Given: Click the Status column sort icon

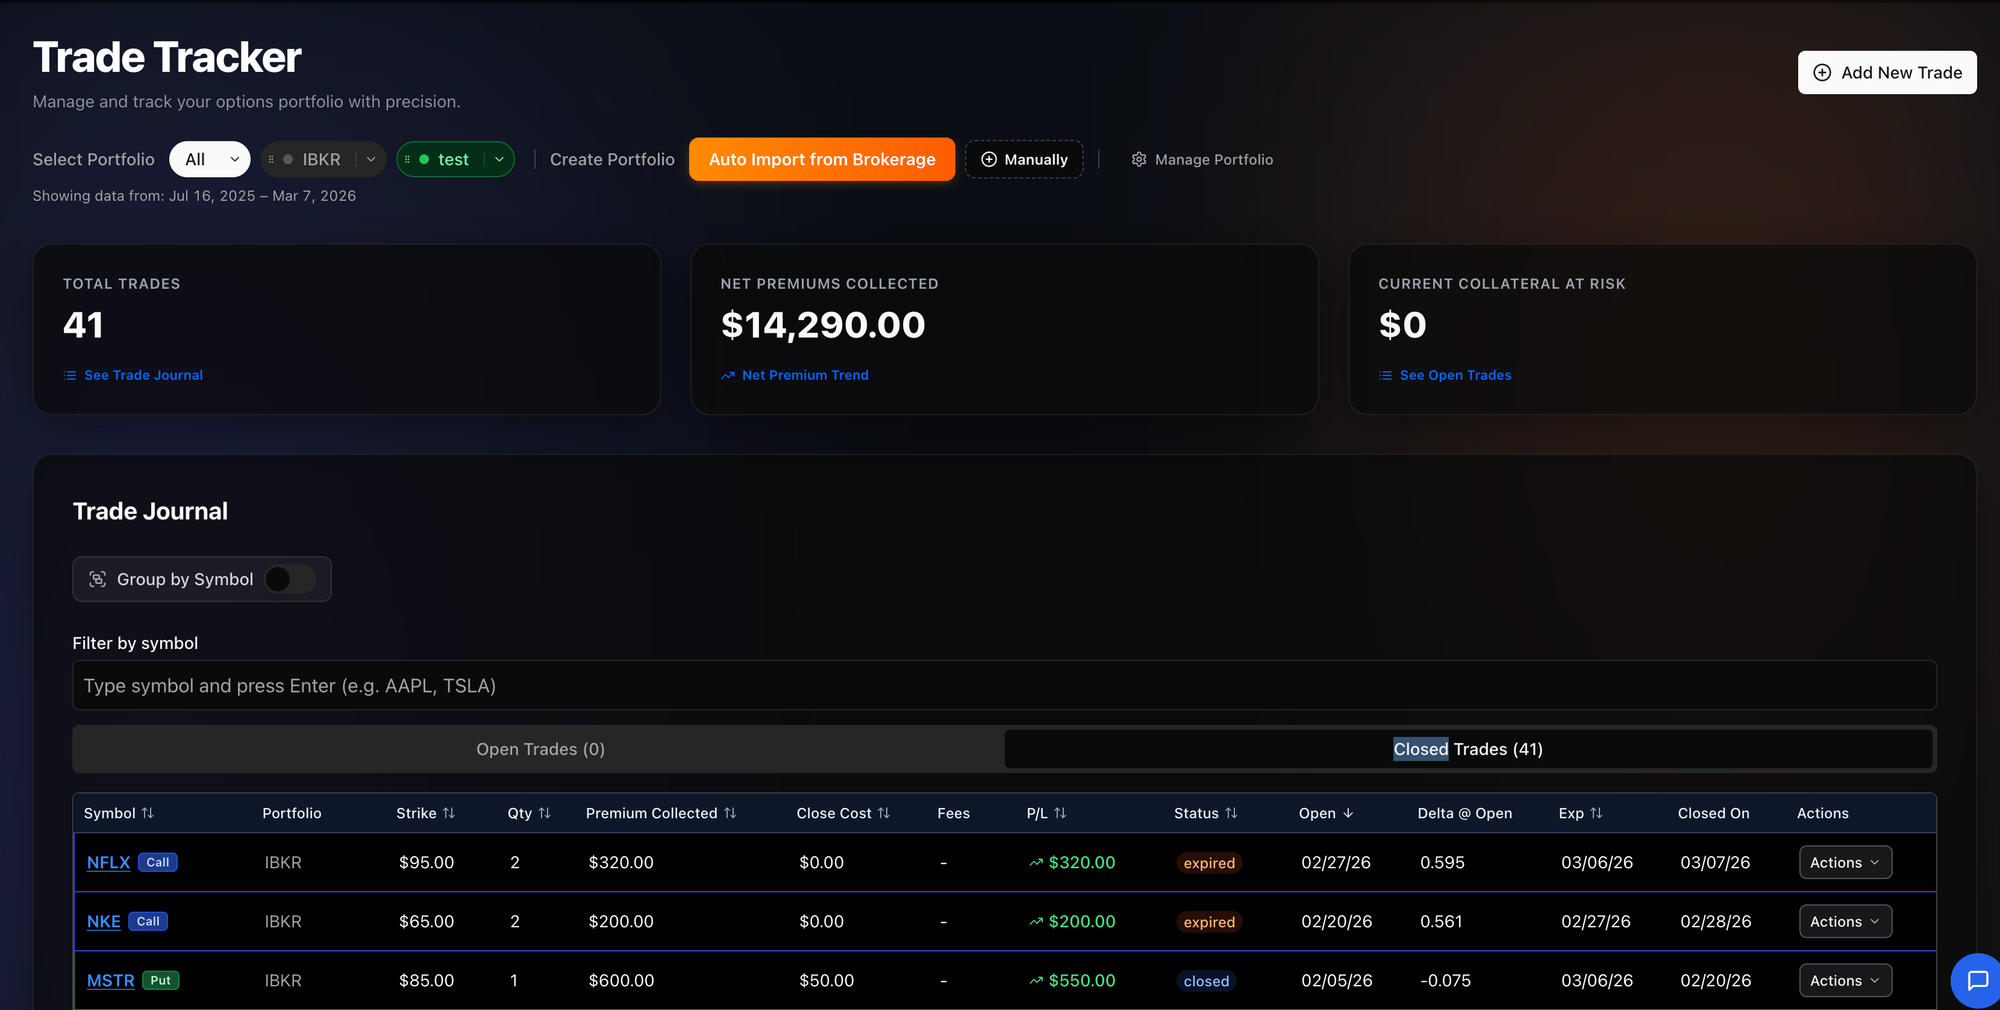Looking at the screenshot, I should (1231, 813).
